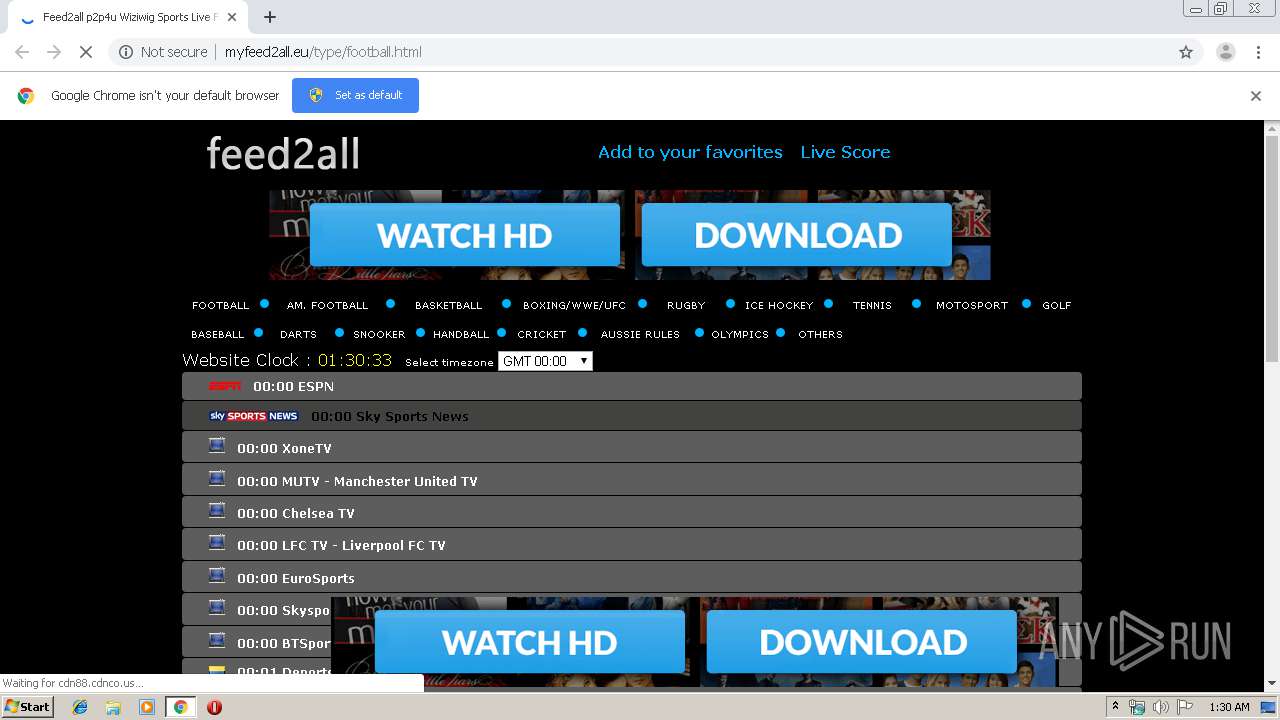
Task: Click the bottom WATCH HD button
Action: point(530,642)
